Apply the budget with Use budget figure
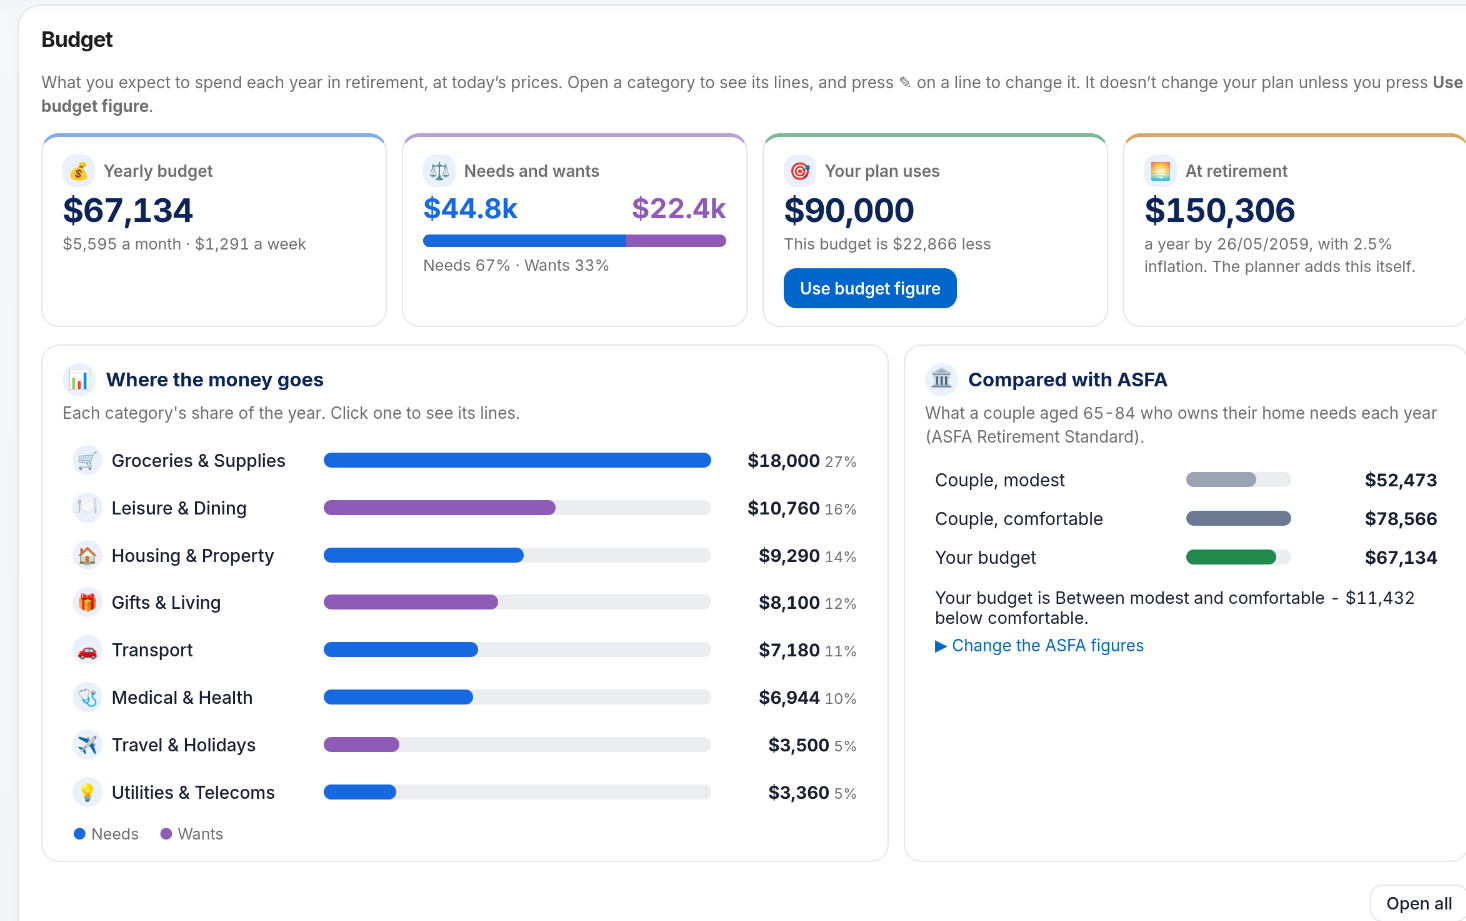 870,288
